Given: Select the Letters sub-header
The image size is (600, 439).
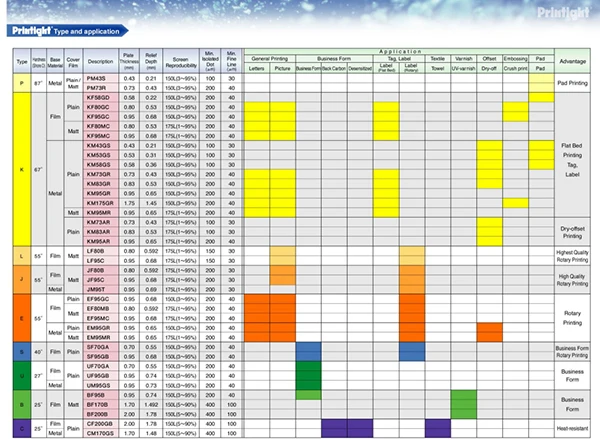Looking at the screenshot, I should [257, 69].
